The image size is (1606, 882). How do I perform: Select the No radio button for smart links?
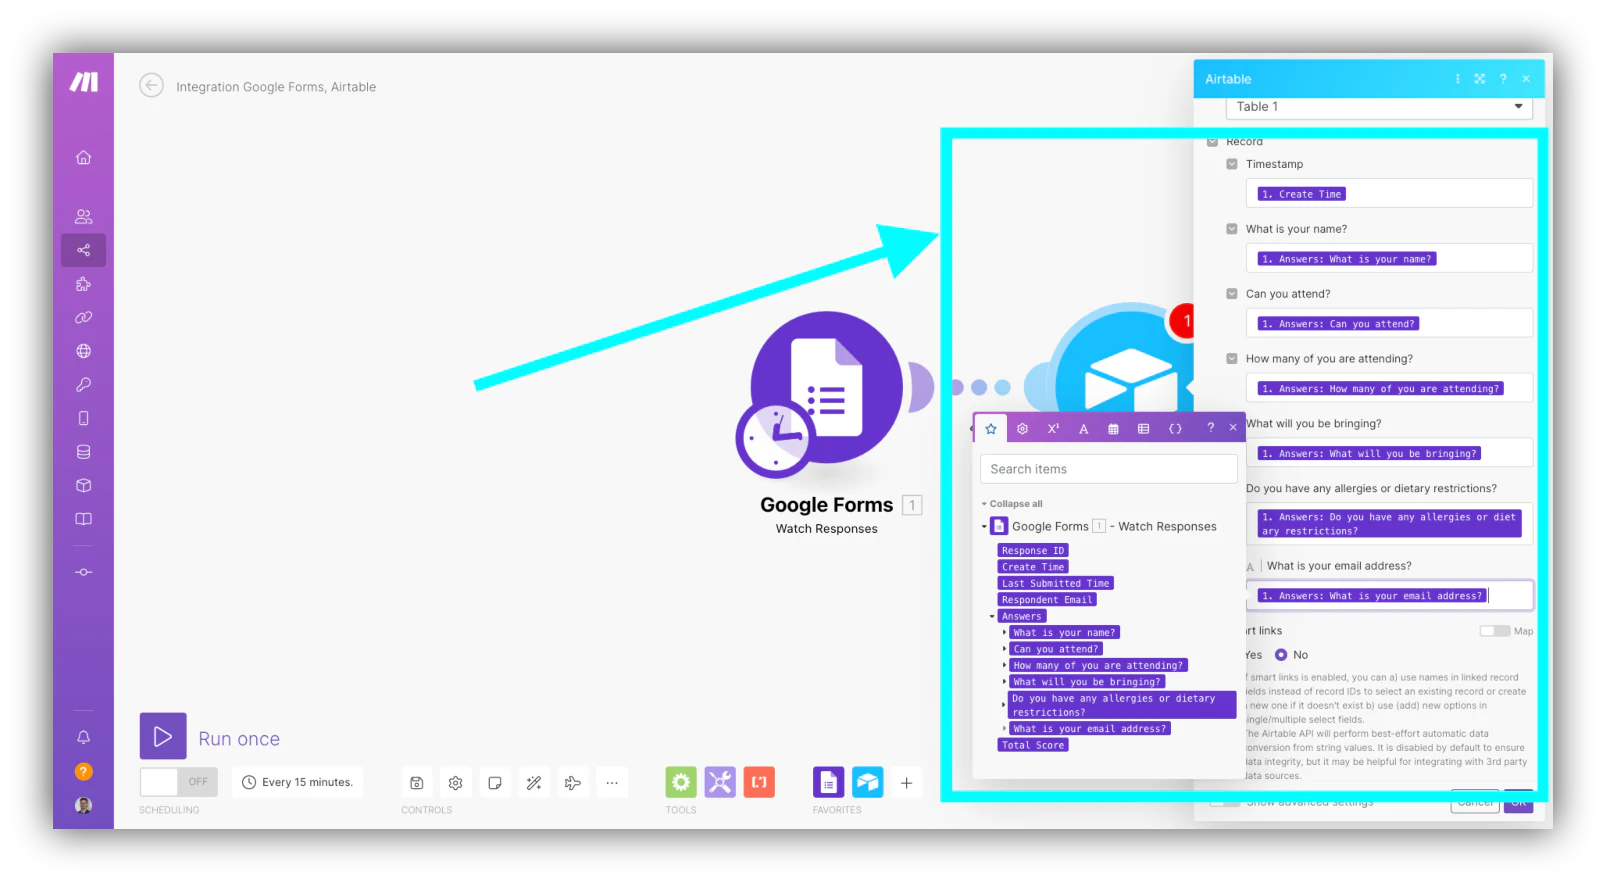coord(1281,655)
